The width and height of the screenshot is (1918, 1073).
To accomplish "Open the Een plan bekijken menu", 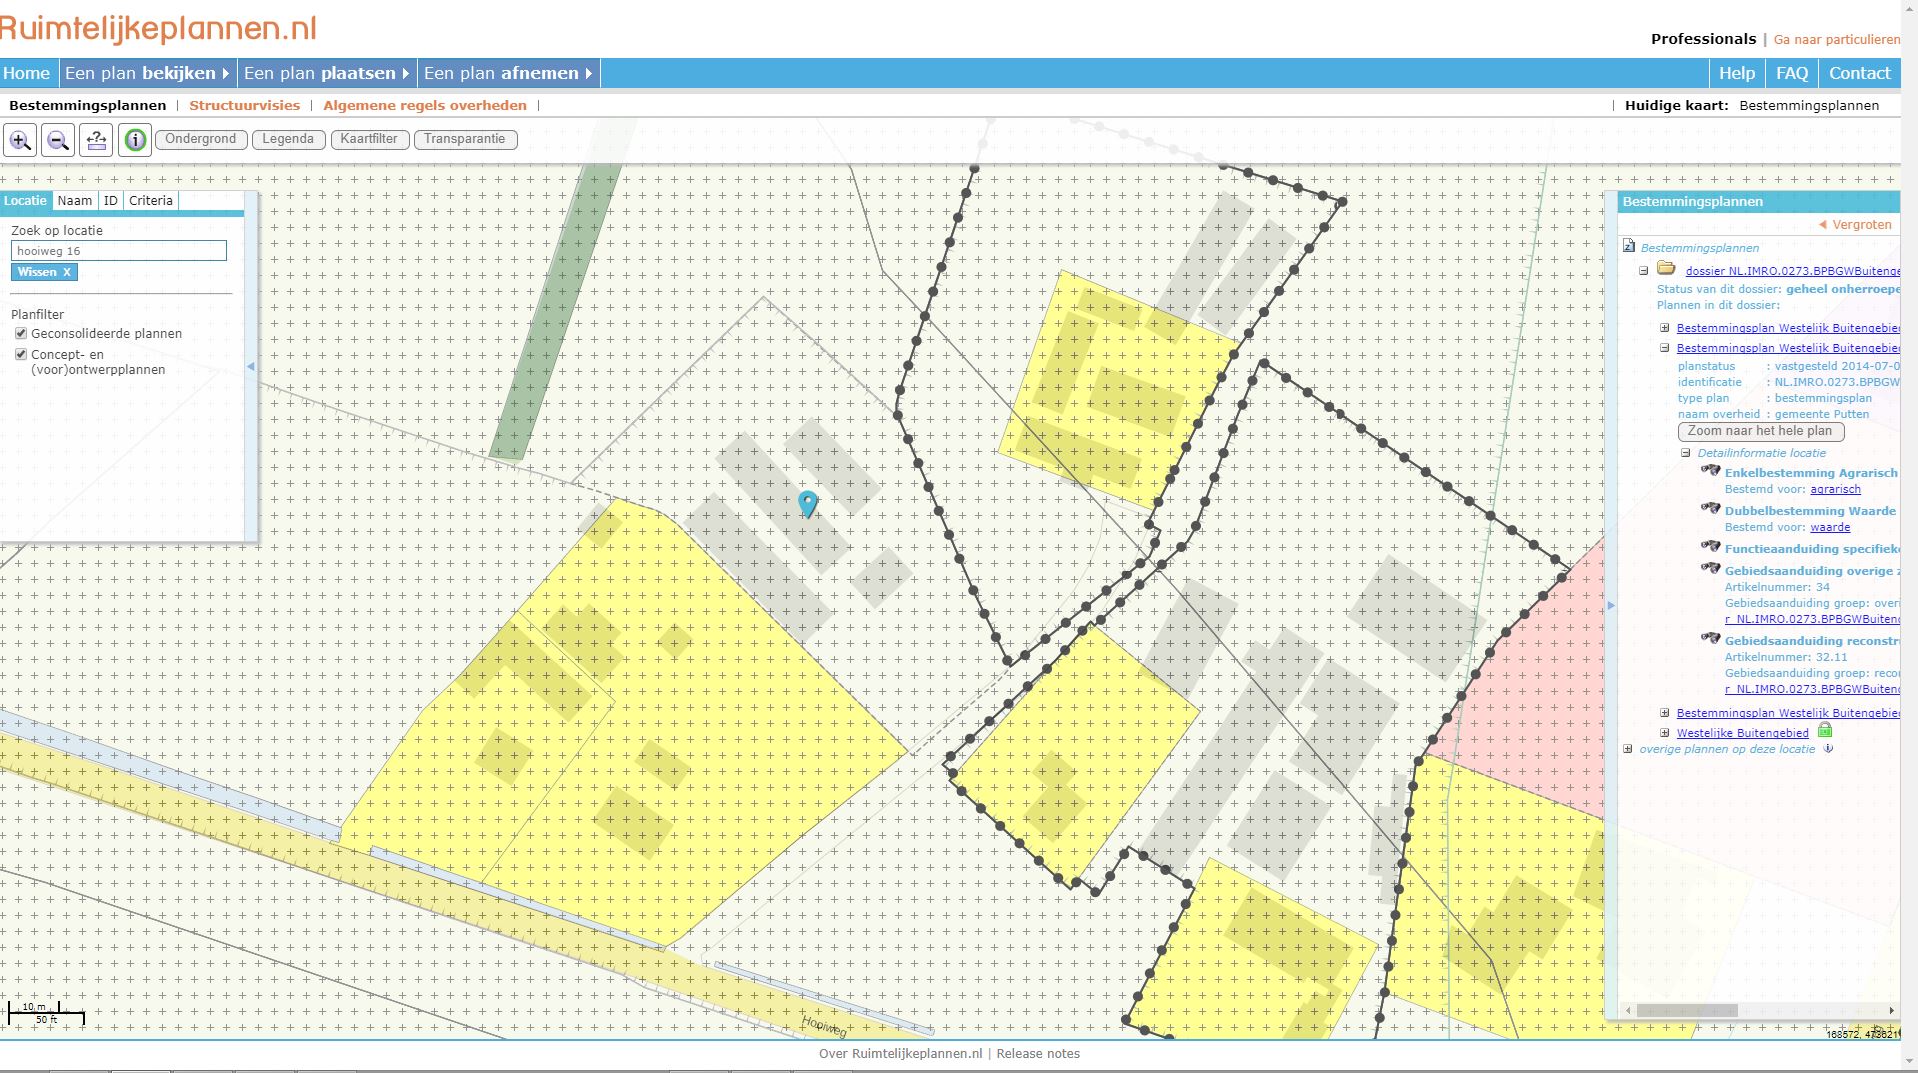I will (147, 72).
